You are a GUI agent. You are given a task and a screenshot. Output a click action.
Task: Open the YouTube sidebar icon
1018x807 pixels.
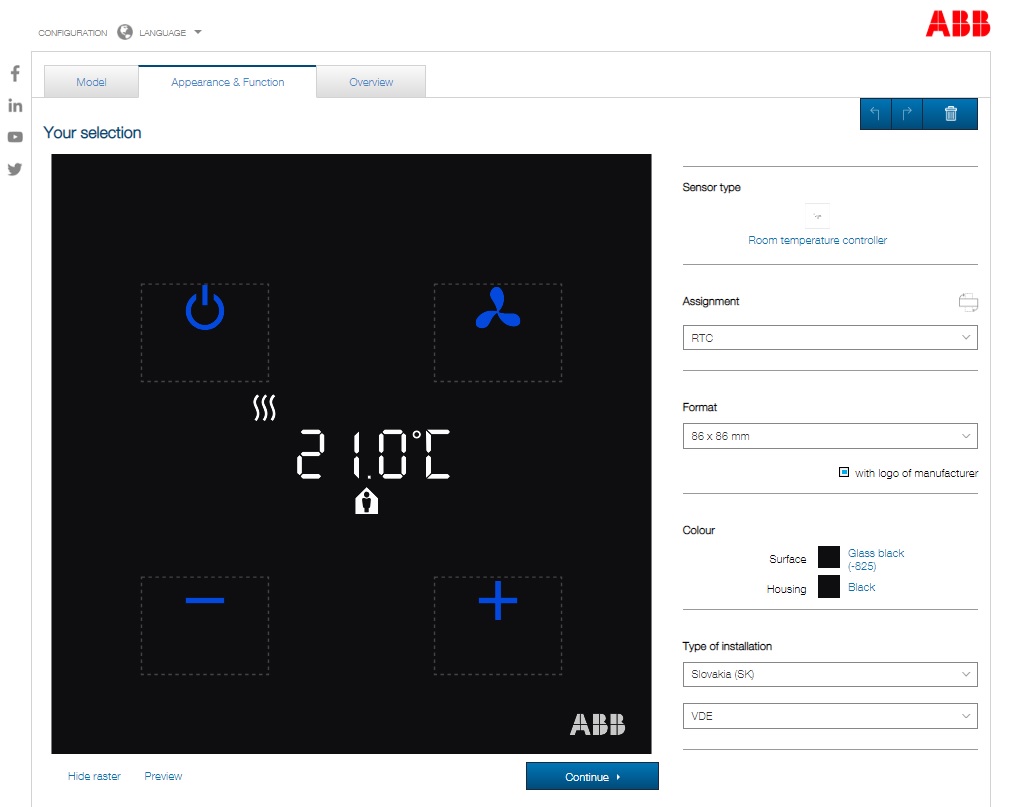pyautogui.click(x=15, y=137)
